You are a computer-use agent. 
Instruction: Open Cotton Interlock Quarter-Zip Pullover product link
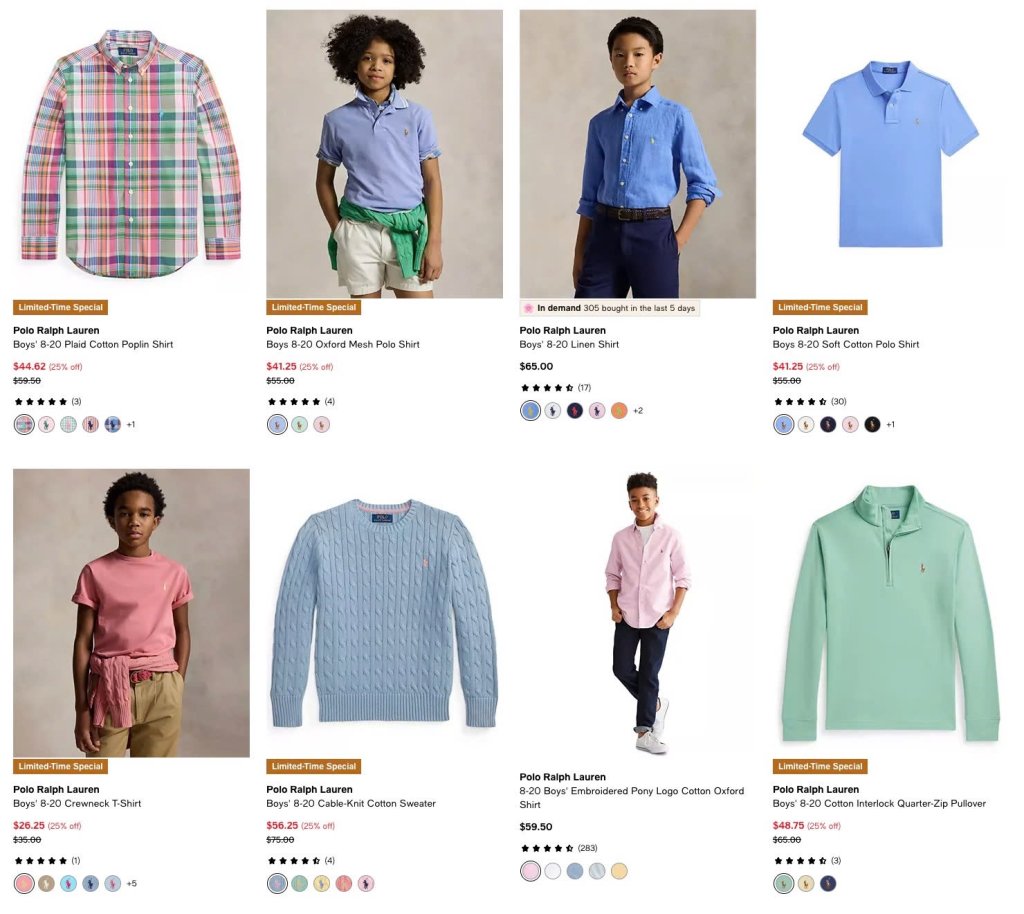click(879, 804)
